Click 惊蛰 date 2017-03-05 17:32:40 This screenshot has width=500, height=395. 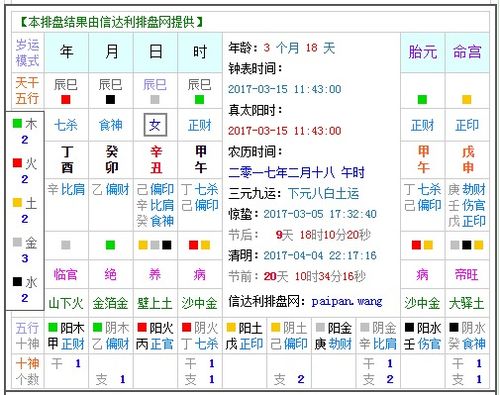pyautogui.click(x=320, y=214)
